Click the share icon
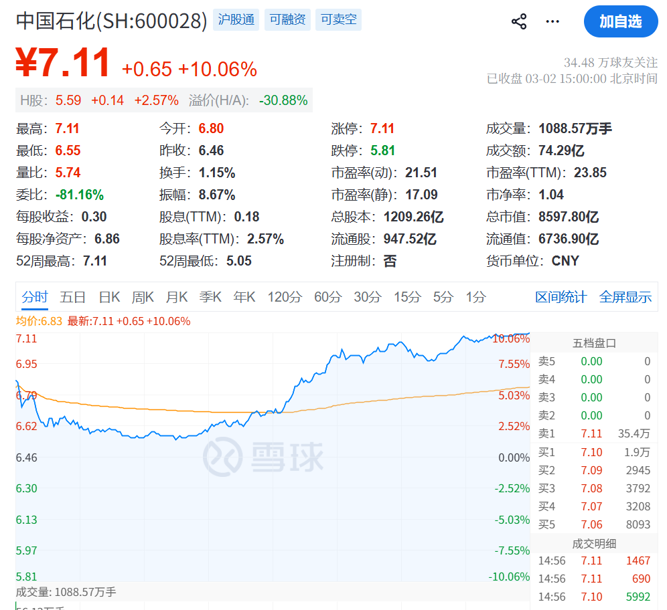Viewport: 667px width, 610px height. (x=519, y=21)
